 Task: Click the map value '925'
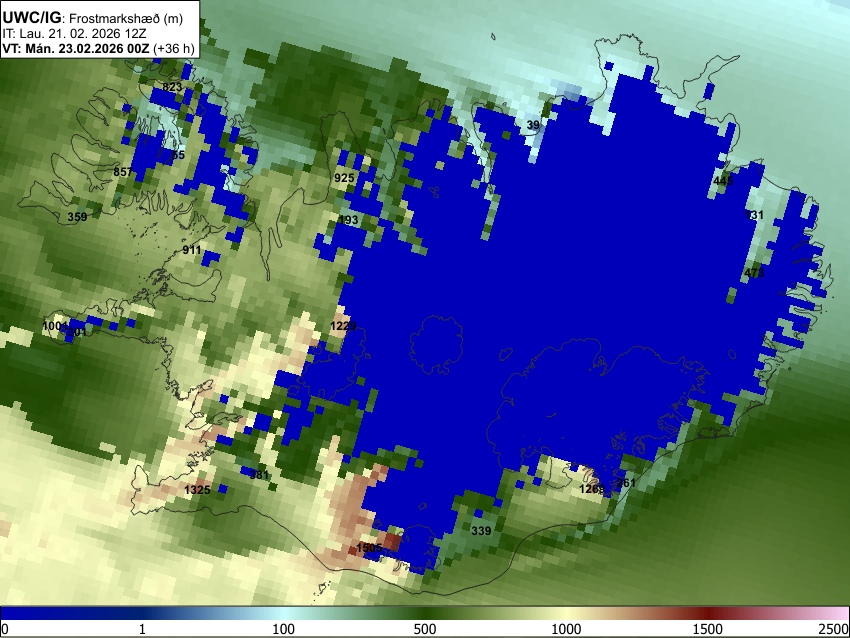344,178
